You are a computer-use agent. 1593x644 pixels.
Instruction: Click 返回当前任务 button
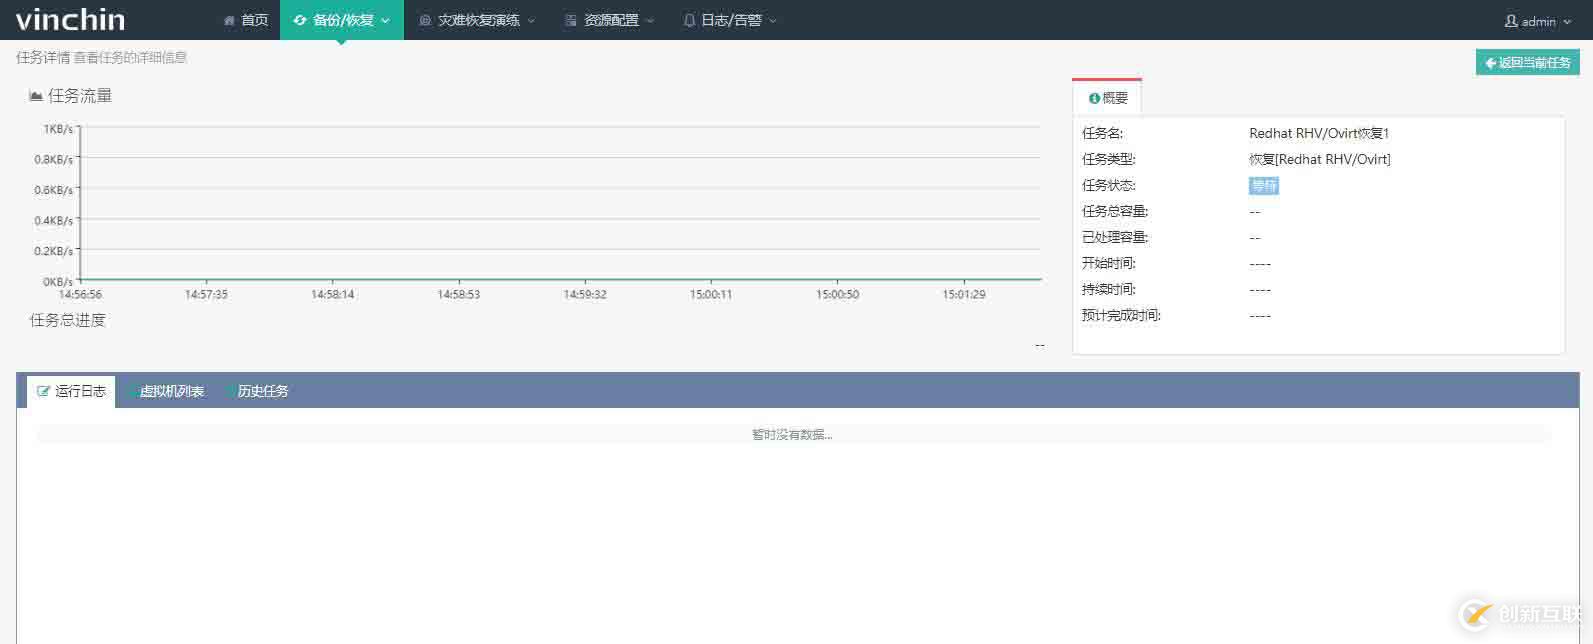pyautogui.click(x=1527, y=62)
